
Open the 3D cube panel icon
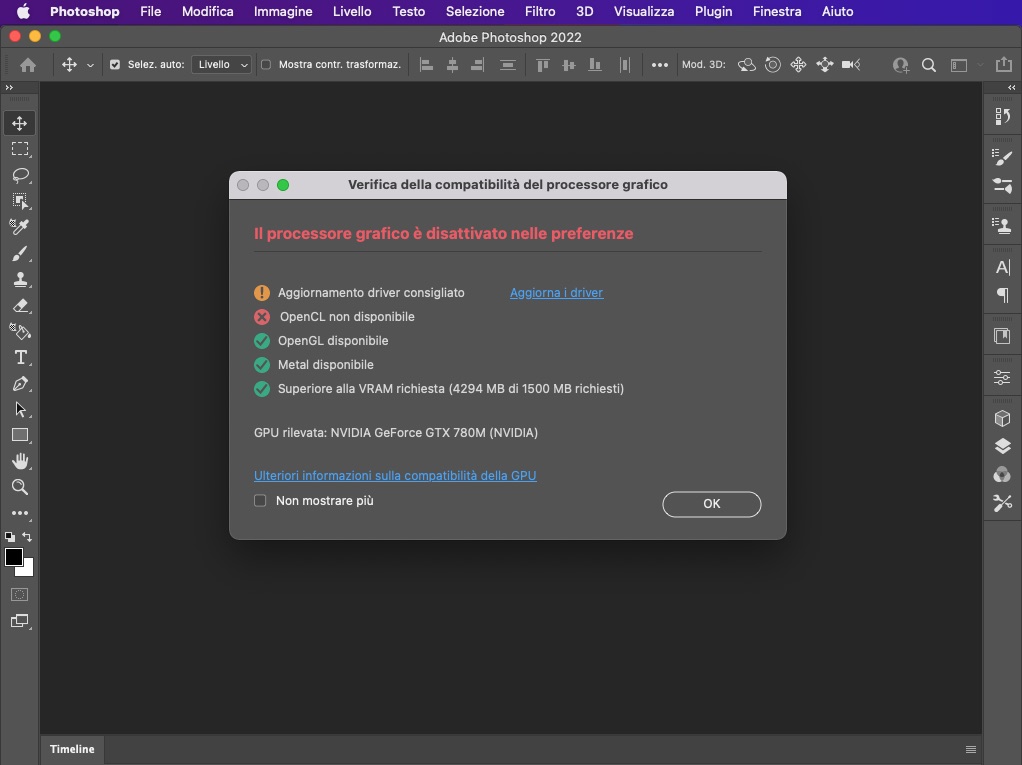pos(1002,418)
